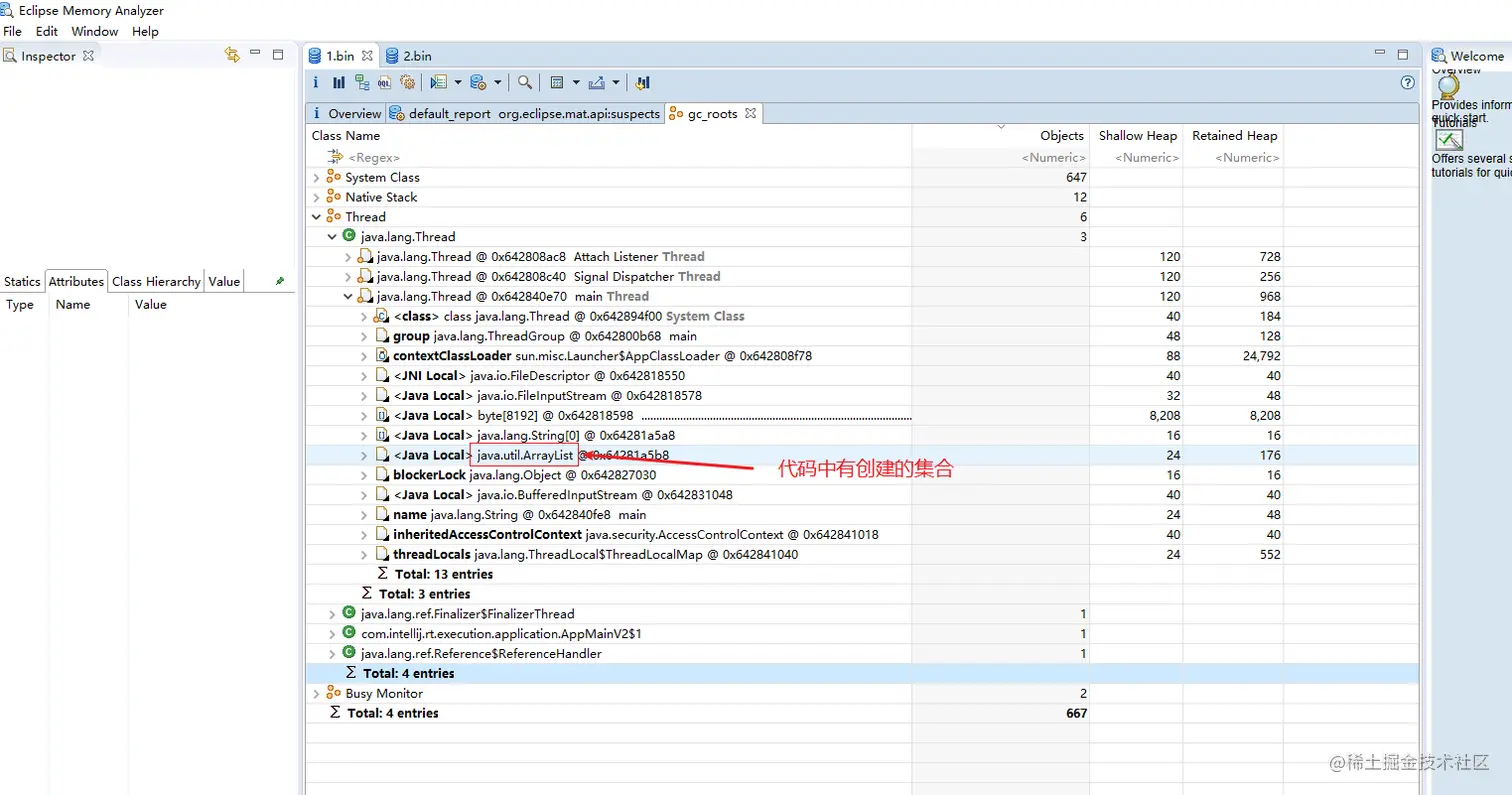Viewport: 1512px width, 795px height.
Task: Click the Retained Heap Numeric filter field
Action: click(1234, 157)
